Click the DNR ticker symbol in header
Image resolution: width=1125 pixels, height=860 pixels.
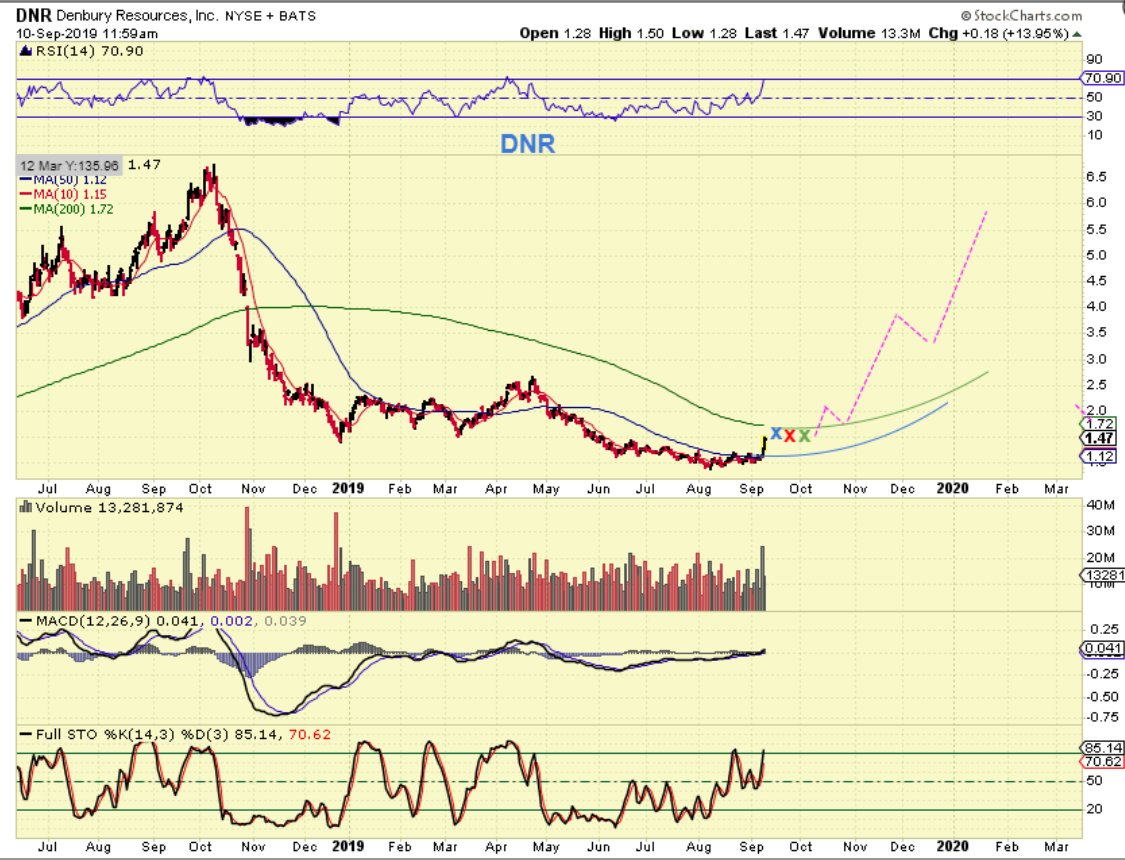pyautogui.click(x=34, y=15)
